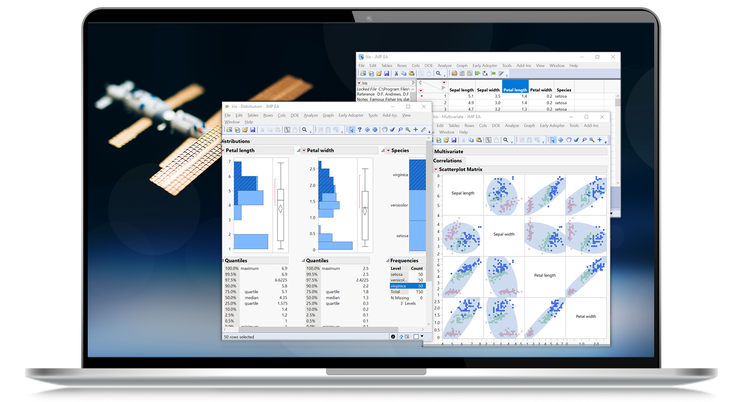Open Petal width red triangle menu
This screenshot has height=402, width=750.
pyautogui.click(x=304, y=150)
